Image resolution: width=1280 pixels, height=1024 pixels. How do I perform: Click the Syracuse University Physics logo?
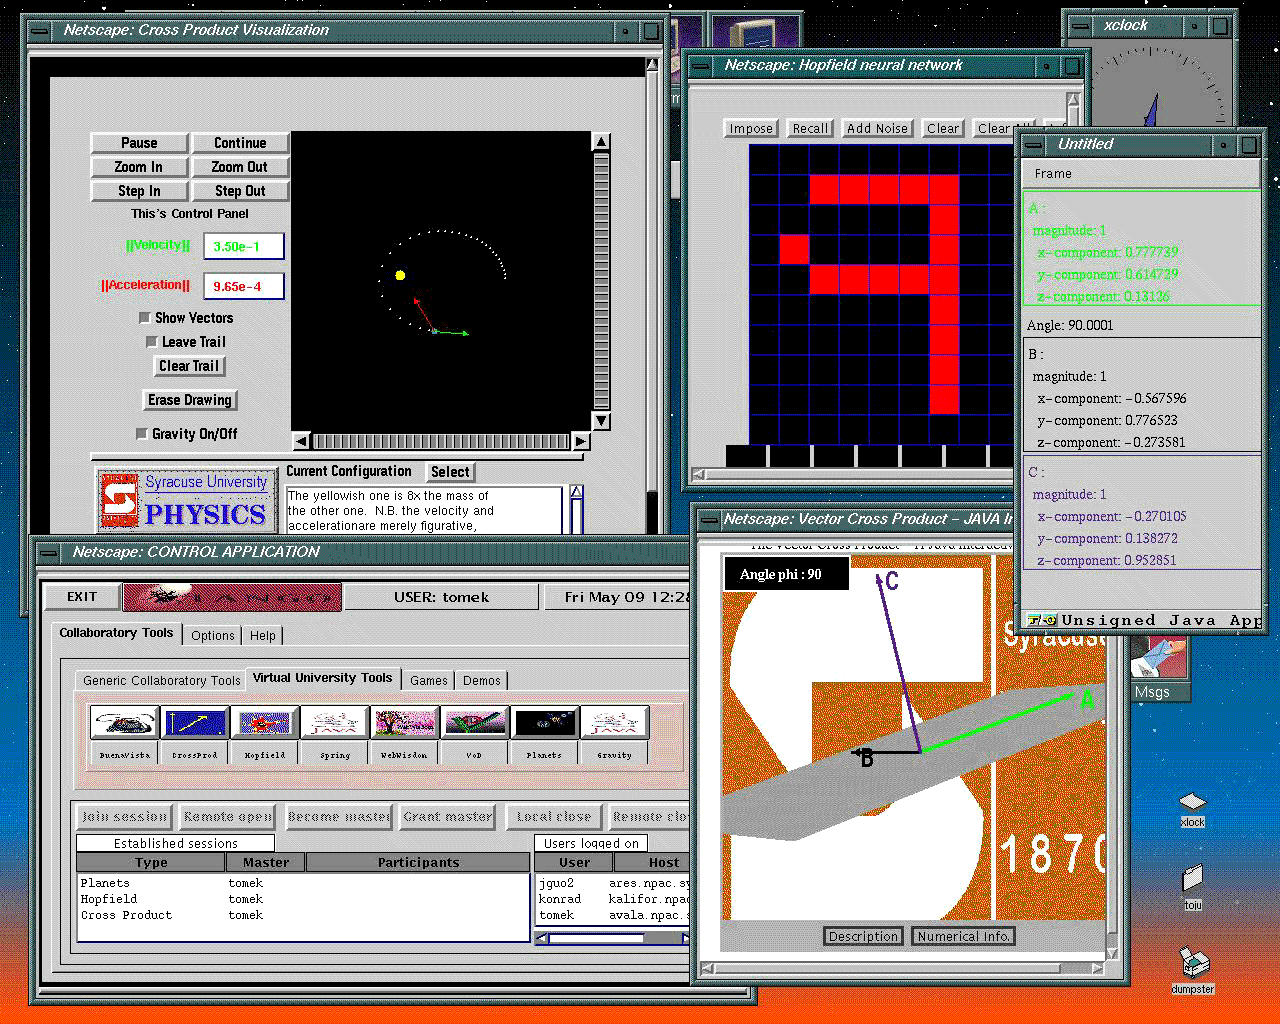click(x=186, y=500)
